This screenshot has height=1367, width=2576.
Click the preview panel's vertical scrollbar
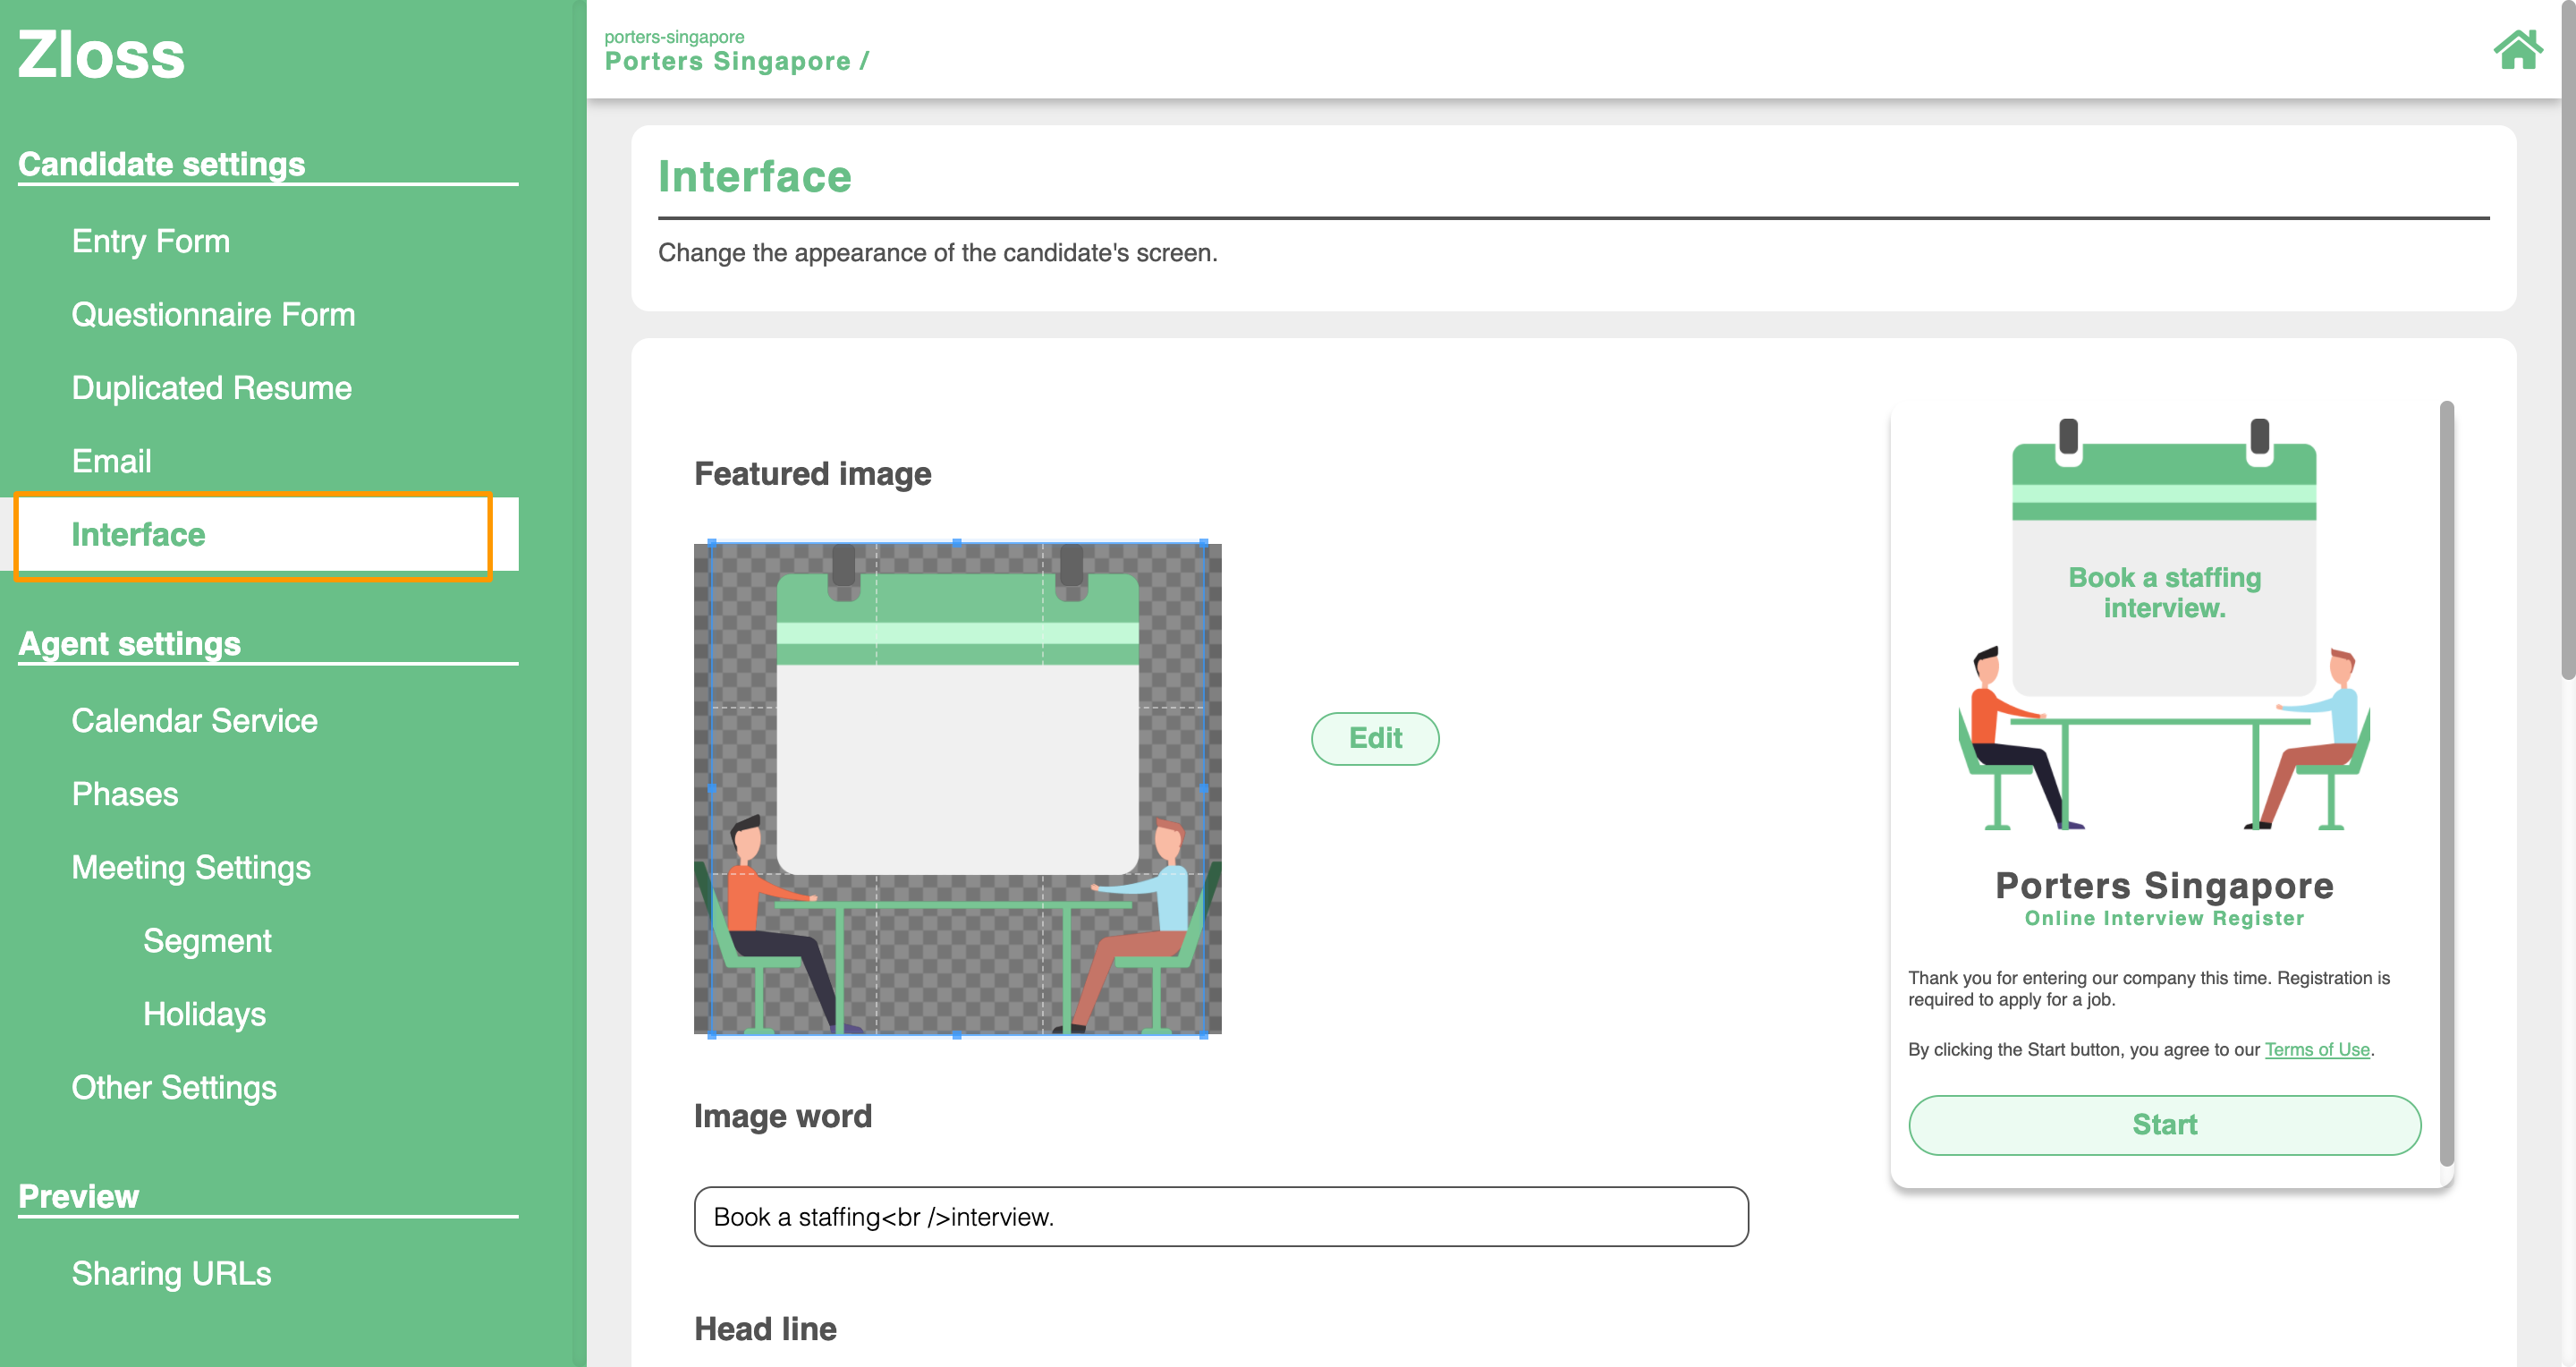pyautogui.click(x=2446, y=783)
